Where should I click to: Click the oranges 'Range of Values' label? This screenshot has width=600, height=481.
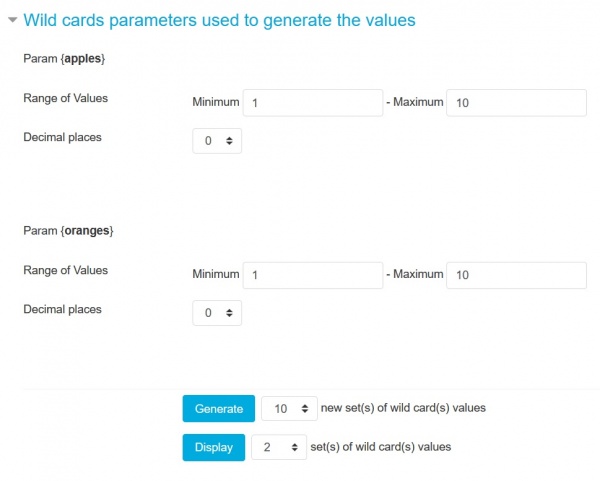65,270
